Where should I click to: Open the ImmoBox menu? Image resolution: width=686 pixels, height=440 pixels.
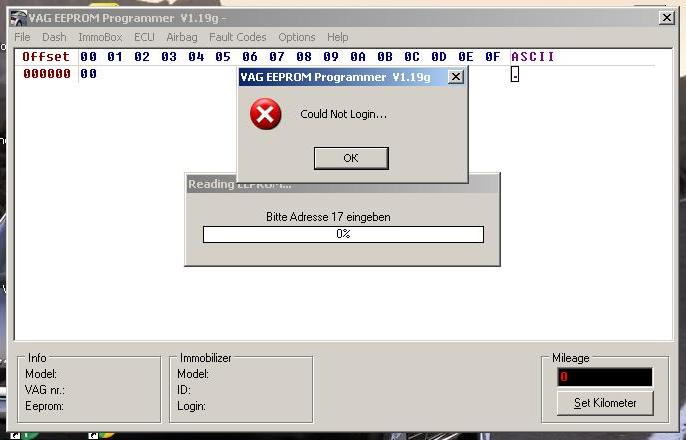pos(100,37)
